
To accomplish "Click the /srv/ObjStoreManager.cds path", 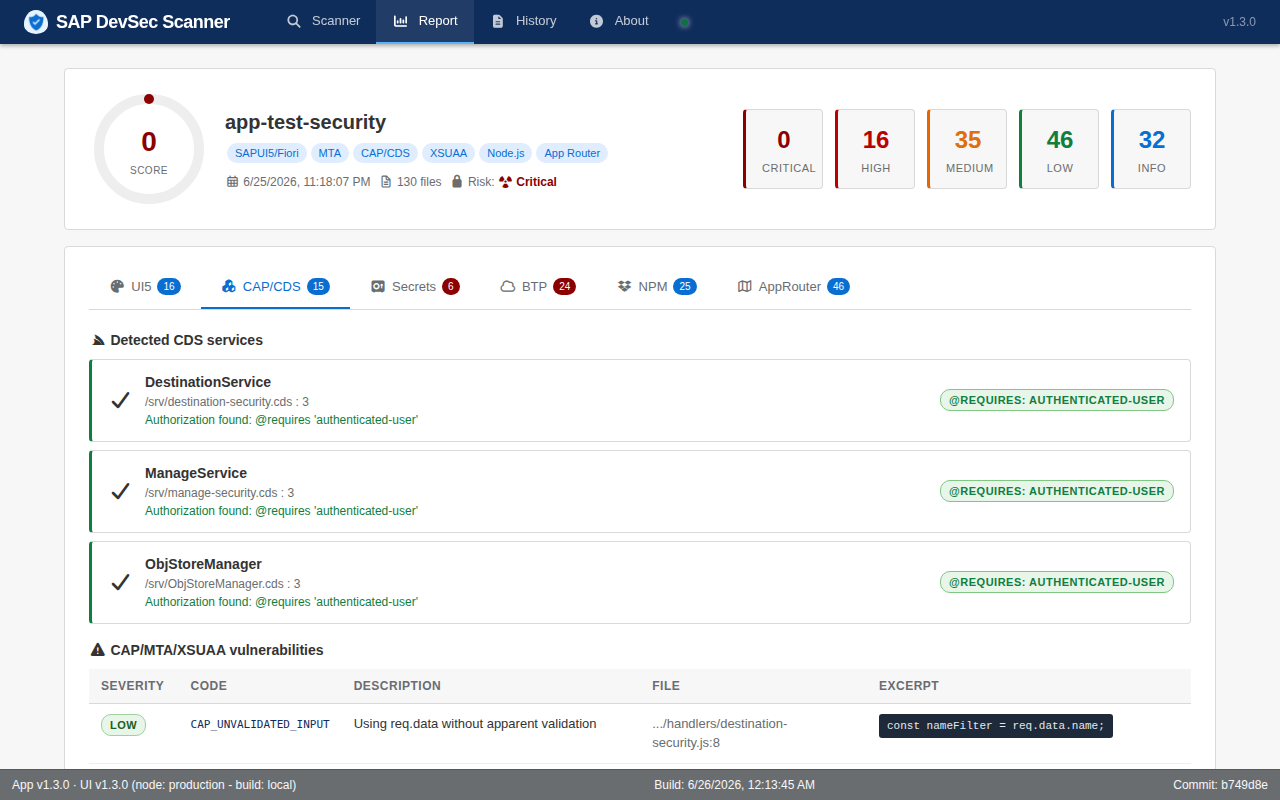I will tap(222, 584).
